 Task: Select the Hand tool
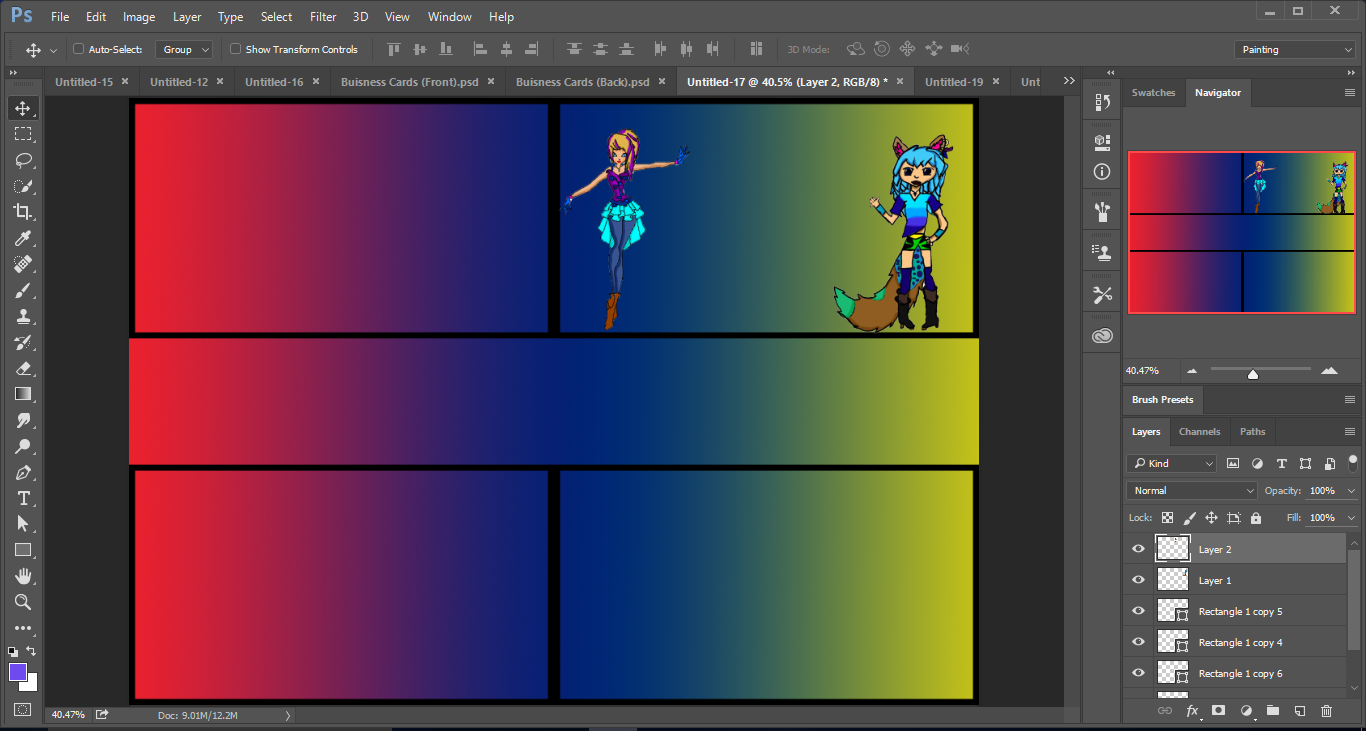click(x=23, y=576)
